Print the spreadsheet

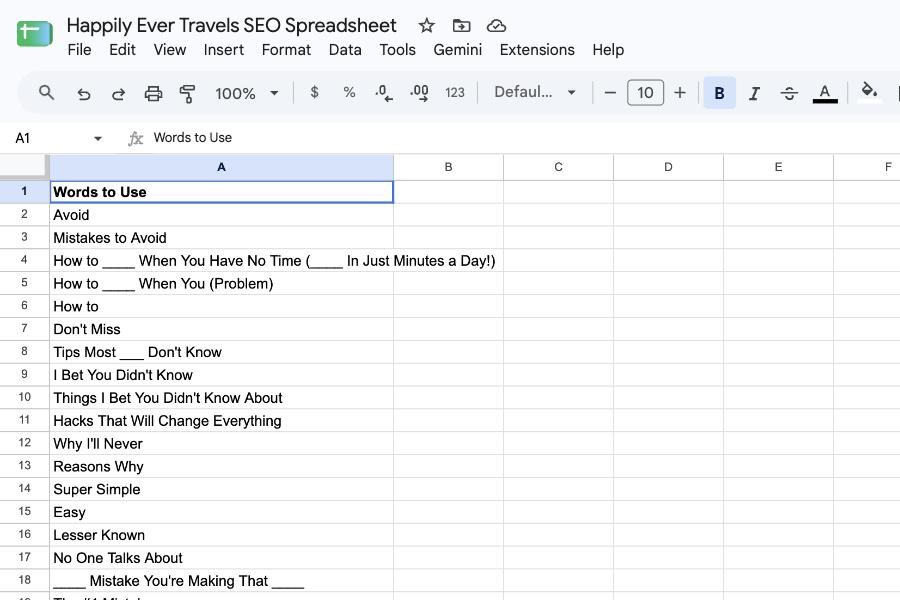pos(153,93)
